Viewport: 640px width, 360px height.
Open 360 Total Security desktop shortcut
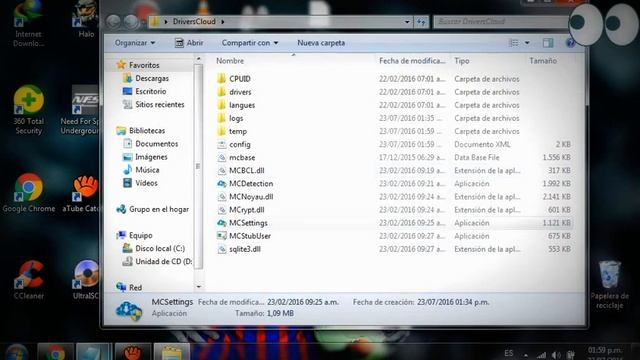[28, 110]
